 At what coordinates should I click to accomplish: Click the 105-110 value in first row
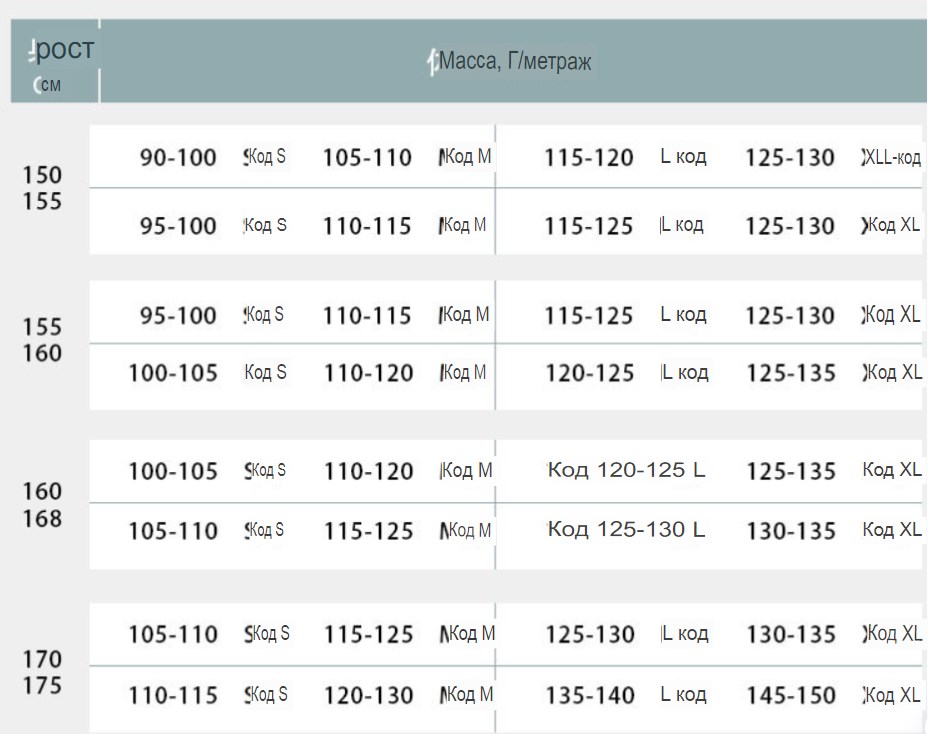tap(367, 157)
